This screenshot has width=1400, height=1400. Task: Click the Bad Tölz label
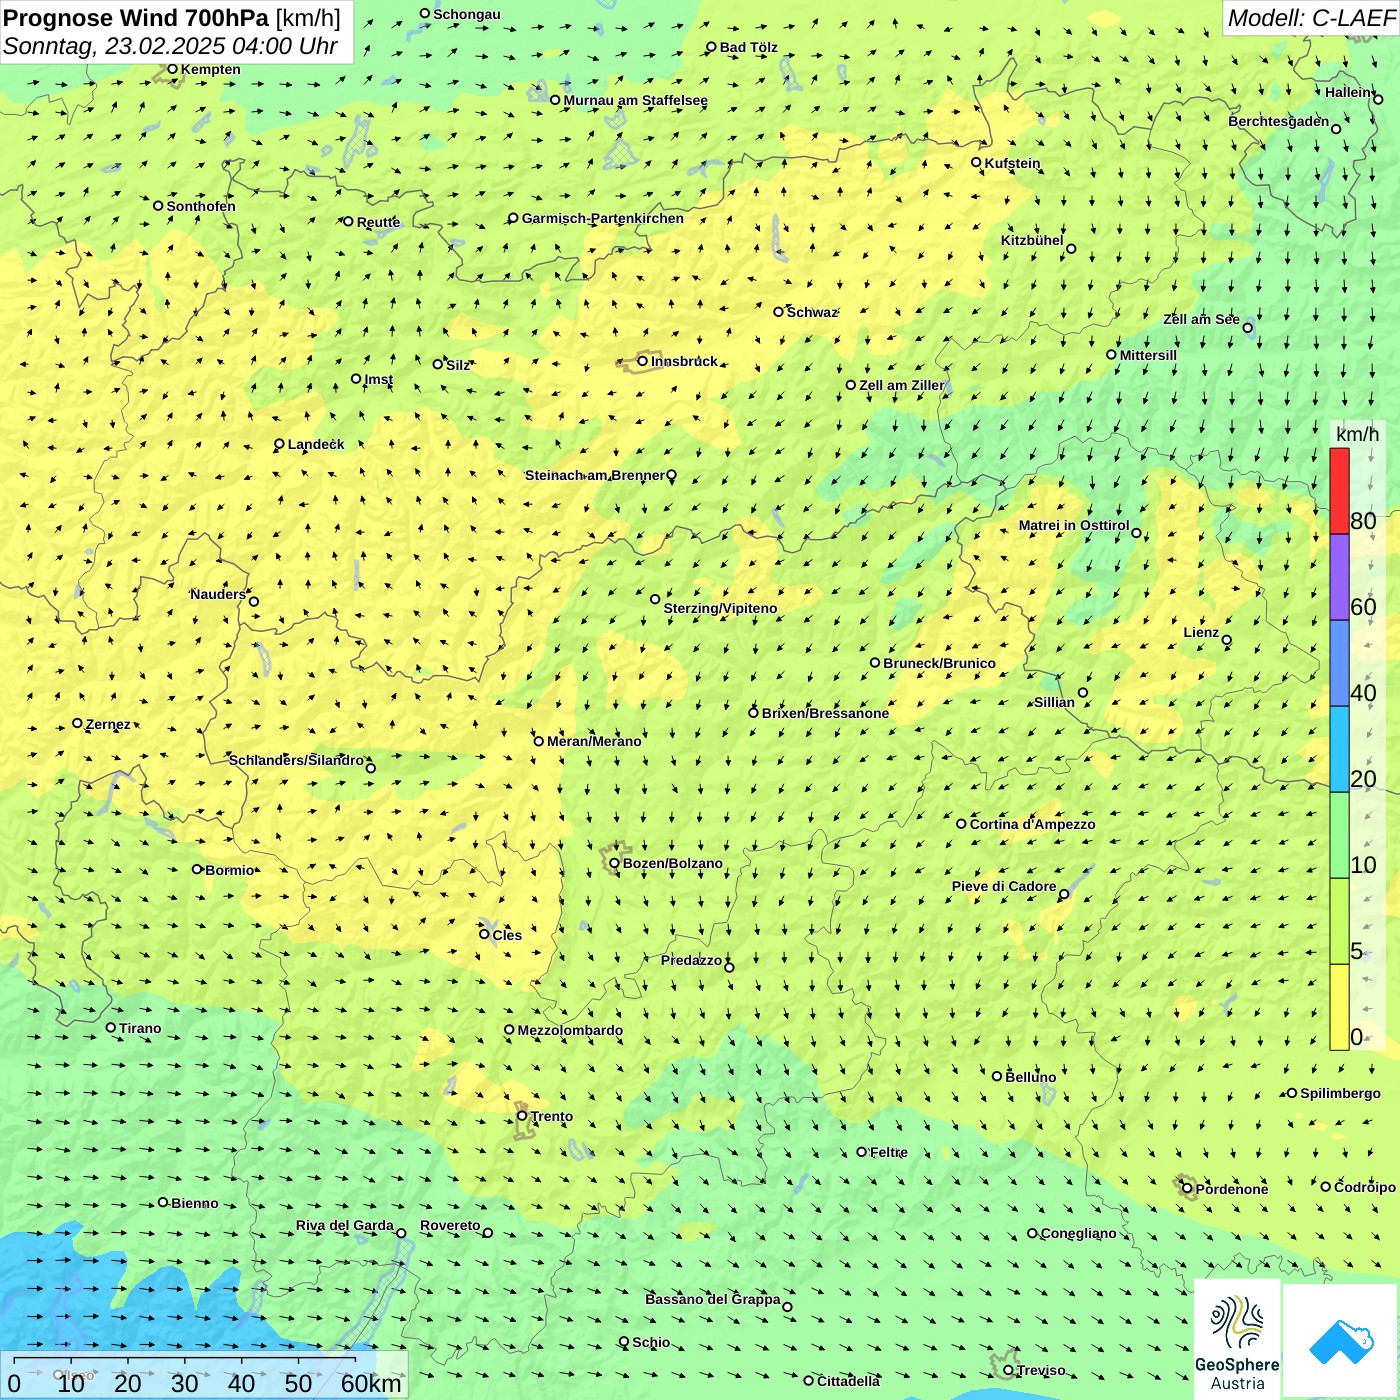click(x=749, y=47)
